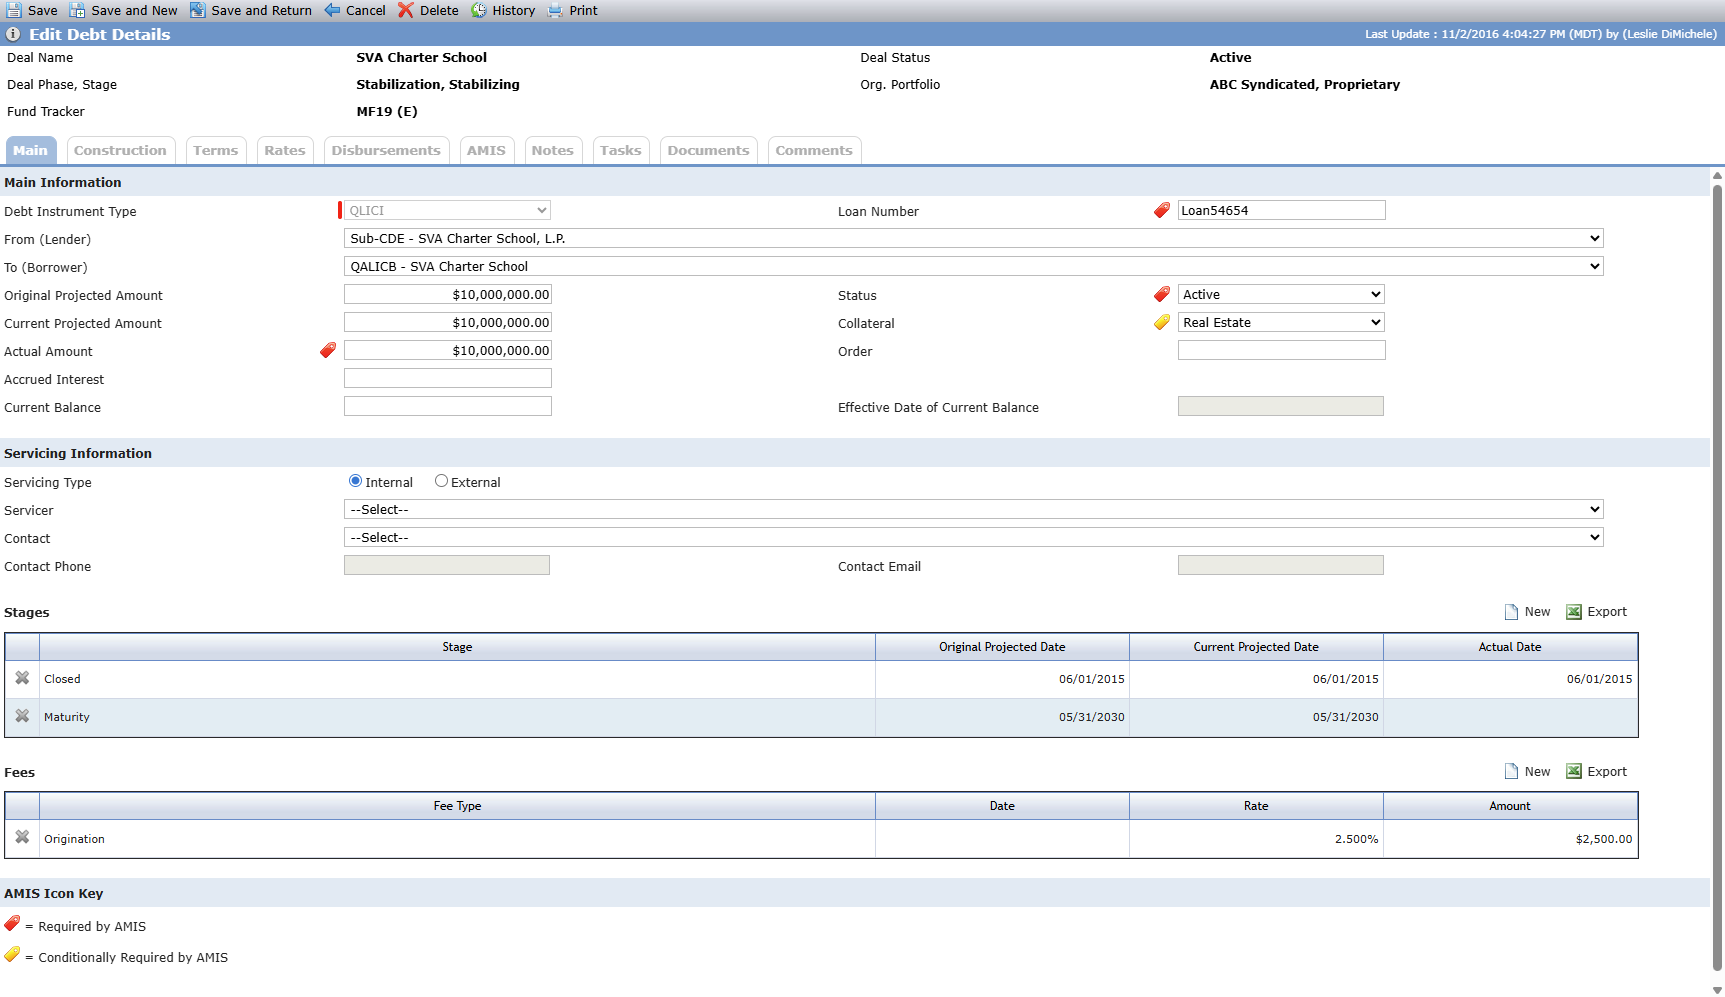Click the Order input field
Screen dimensions: 1725x997
(x=1281, y=350)
